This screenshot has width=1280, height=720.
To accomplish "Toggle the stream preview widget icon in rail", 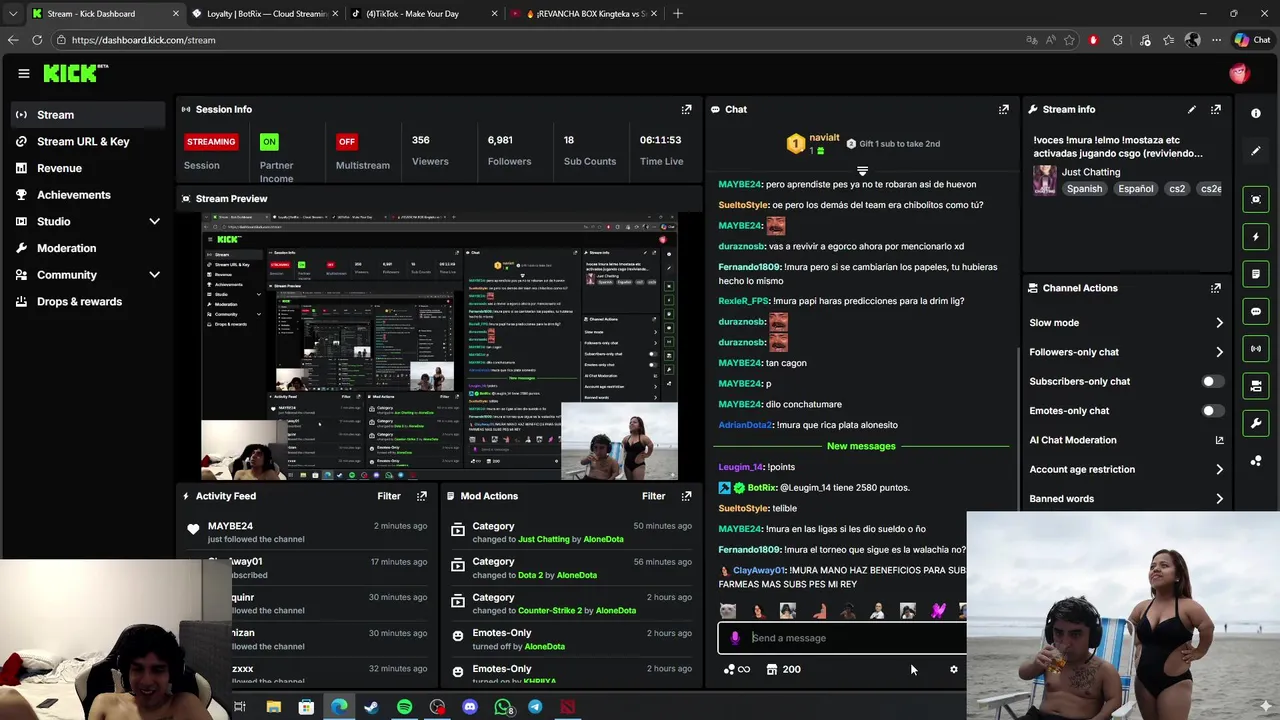I will (1256, 199).
